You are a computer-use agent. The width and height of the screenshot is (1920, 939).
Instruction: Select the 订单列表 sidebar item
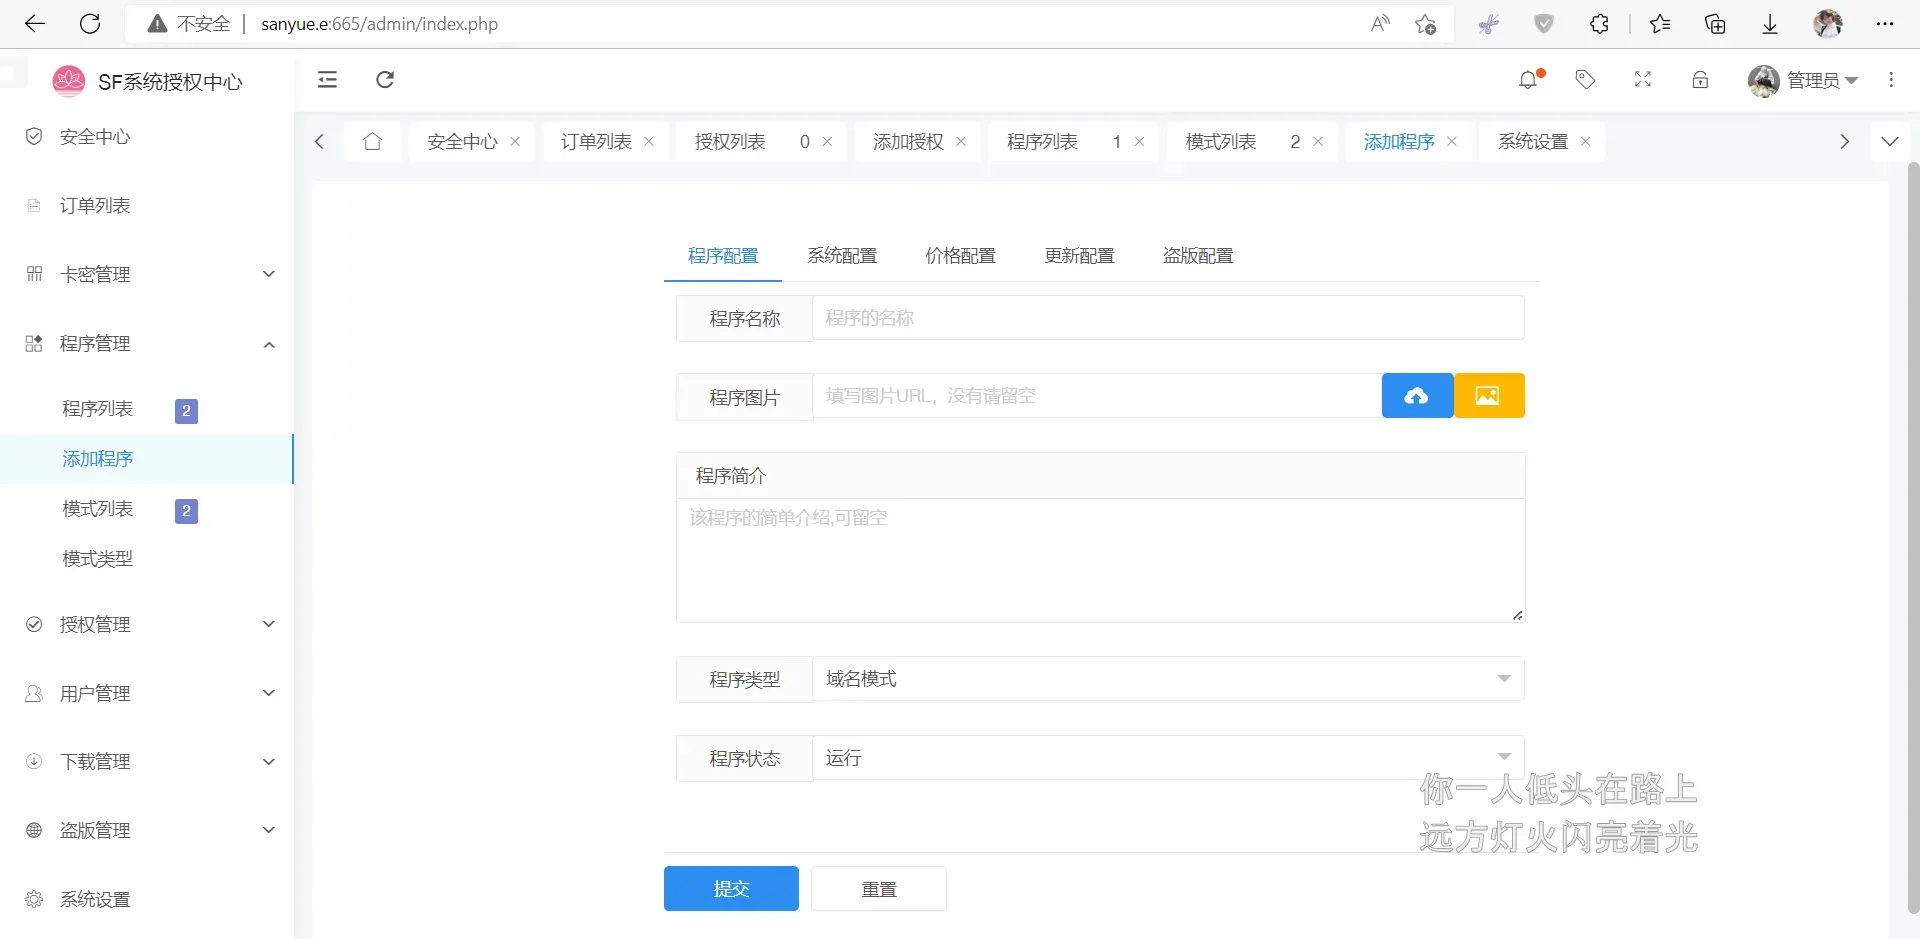pos(95,205)
